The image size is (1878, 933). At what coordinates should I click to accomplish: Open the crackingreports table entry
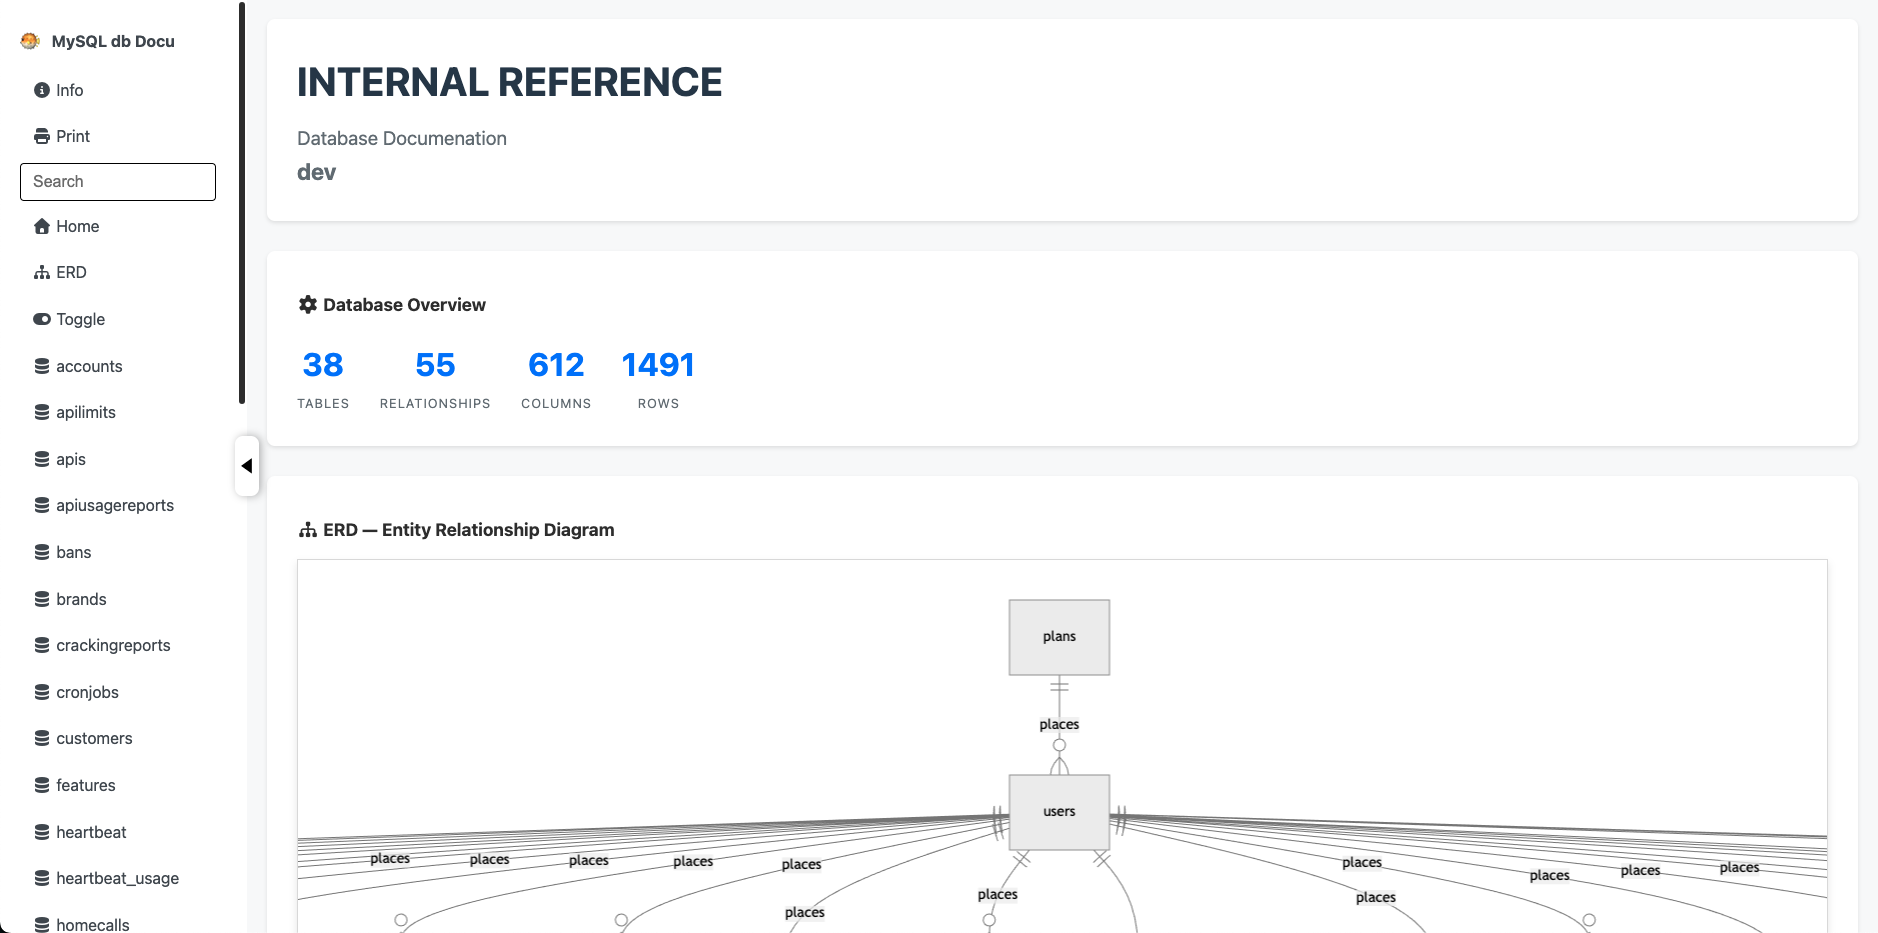pos(113,645)
